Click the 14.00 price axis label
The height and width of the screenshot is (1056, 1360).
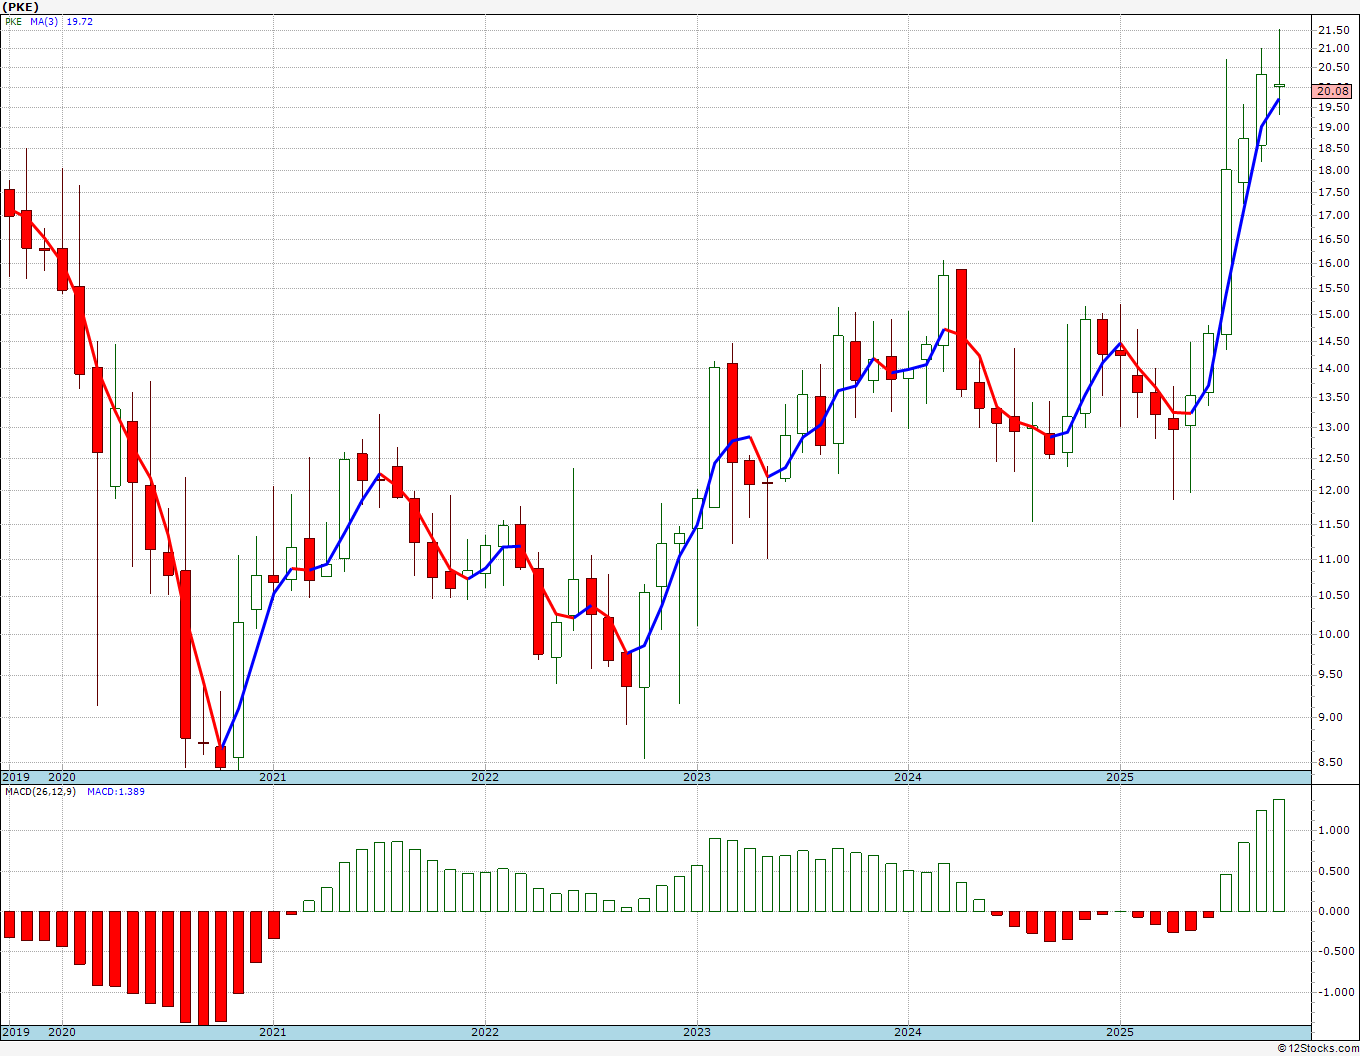(x=1334, y=369)
